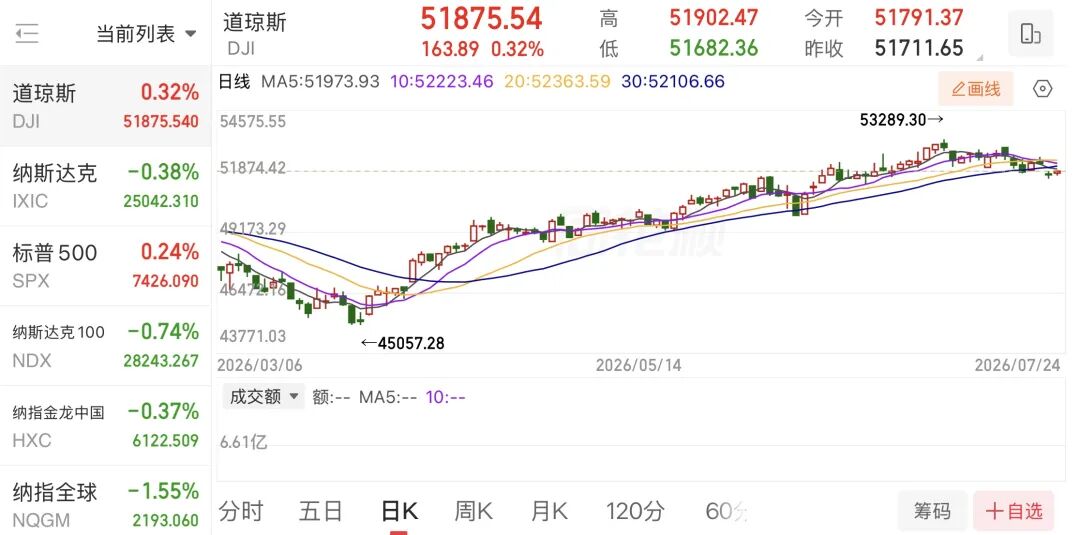Screen dimensions: 1080x535
Task: Click the 2026/07/24 date label
Action: click(1017, 364)
